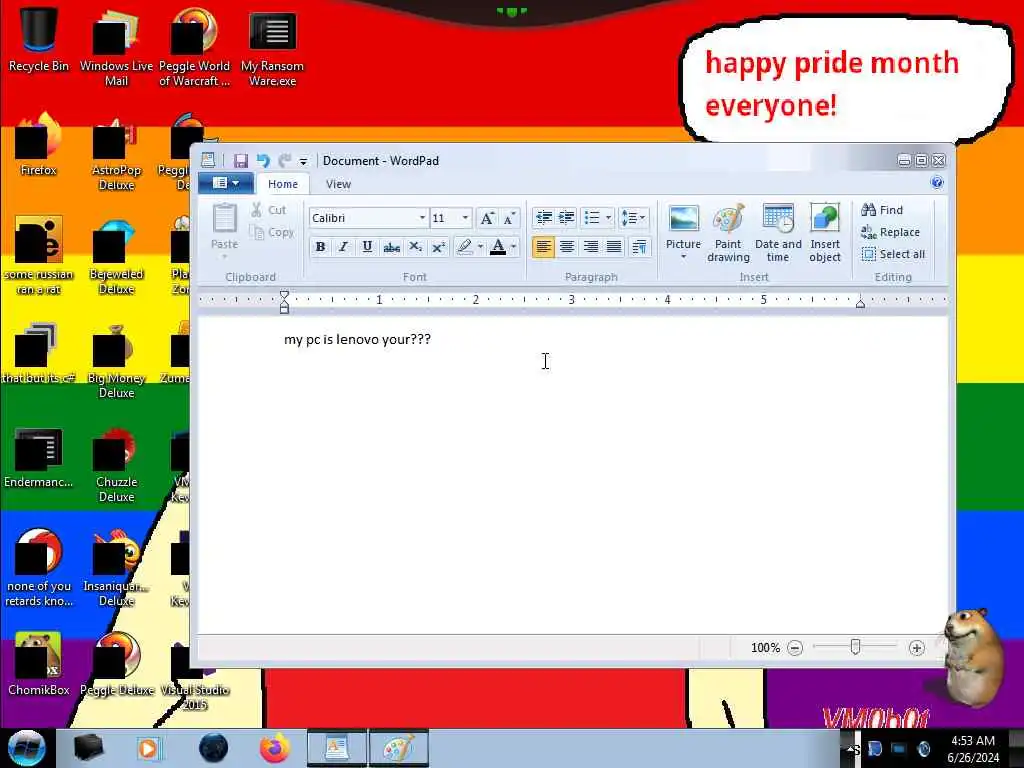Insert Date and time
Viewport: 1024px width, 768px height.
coord(778,232)
